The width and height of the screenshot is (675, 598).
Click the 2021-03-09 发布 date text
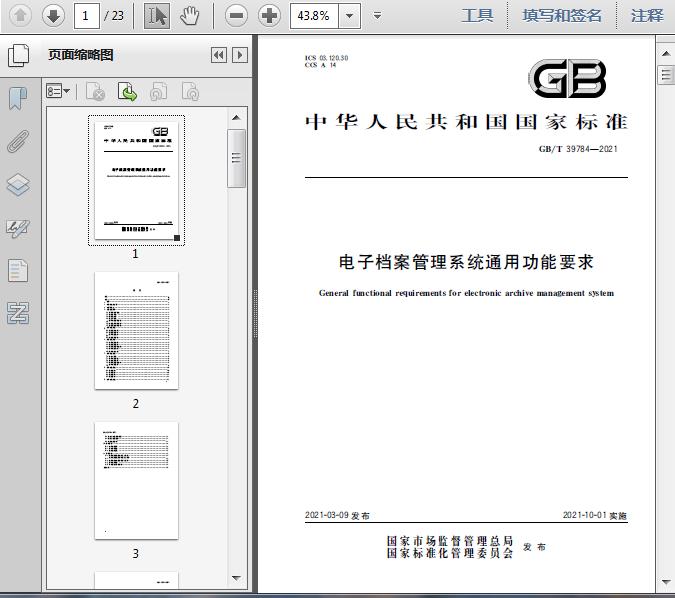(337, 515)
